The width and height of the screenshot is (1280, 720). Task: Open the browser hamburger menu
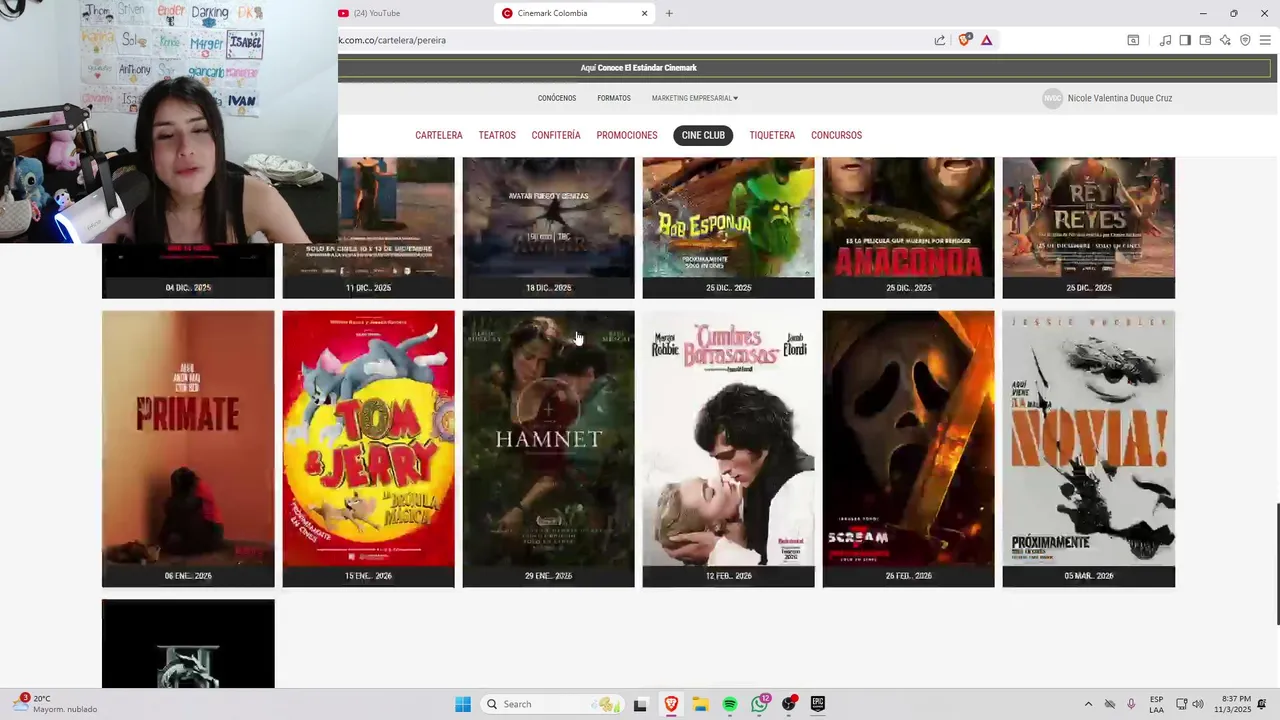pyautogui.click(x=1265, y=40)
